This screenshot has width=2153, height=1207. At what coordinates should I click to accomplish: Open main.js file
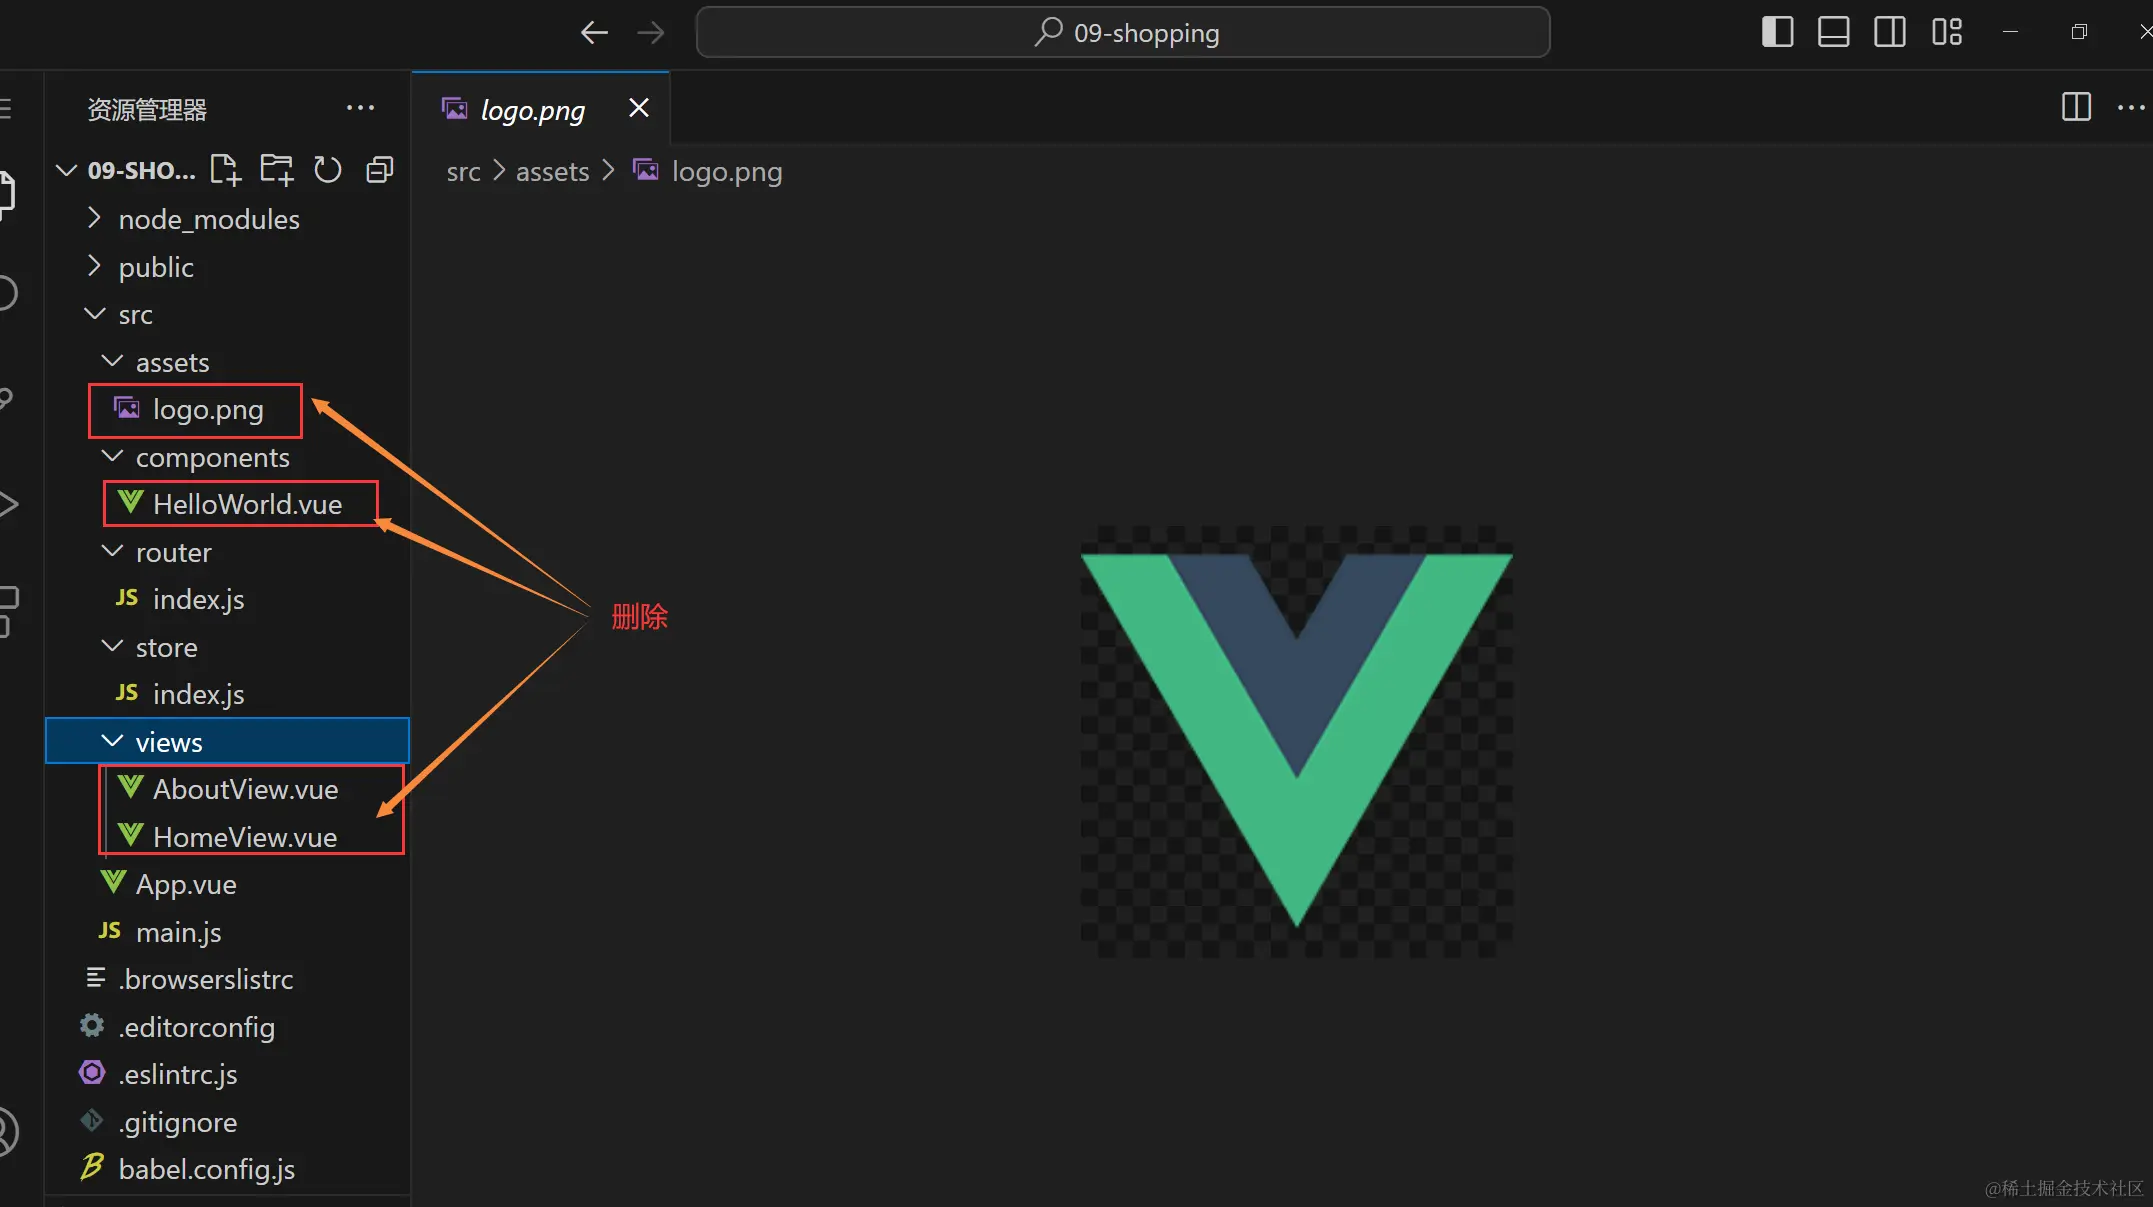point(227,932)
